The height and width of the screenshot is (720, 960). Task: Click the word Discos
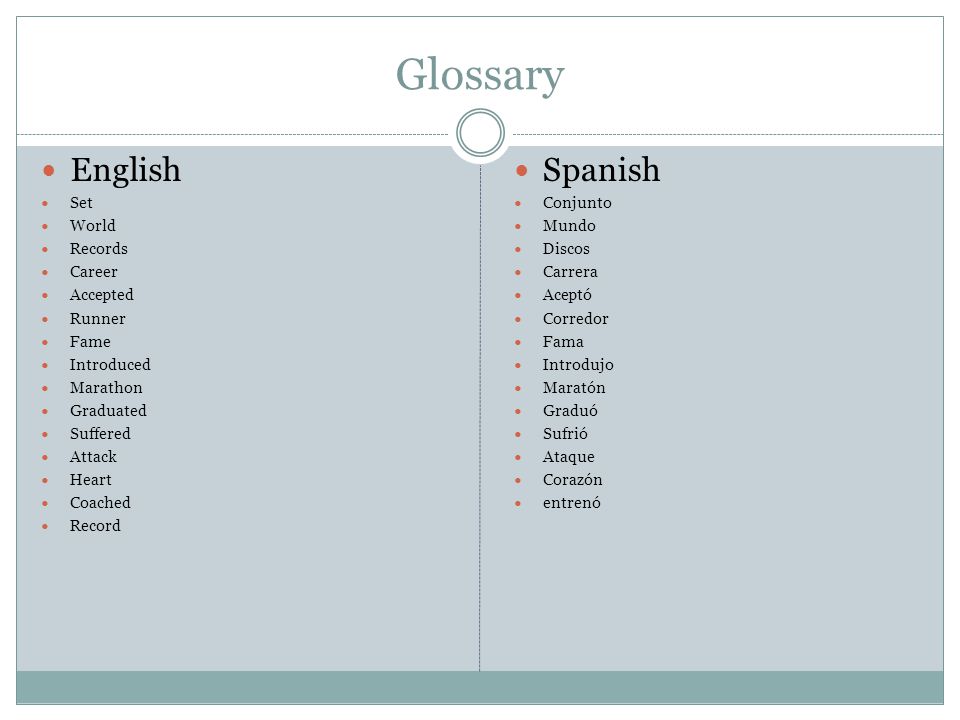pyautogui.click(x=566, y=249)
